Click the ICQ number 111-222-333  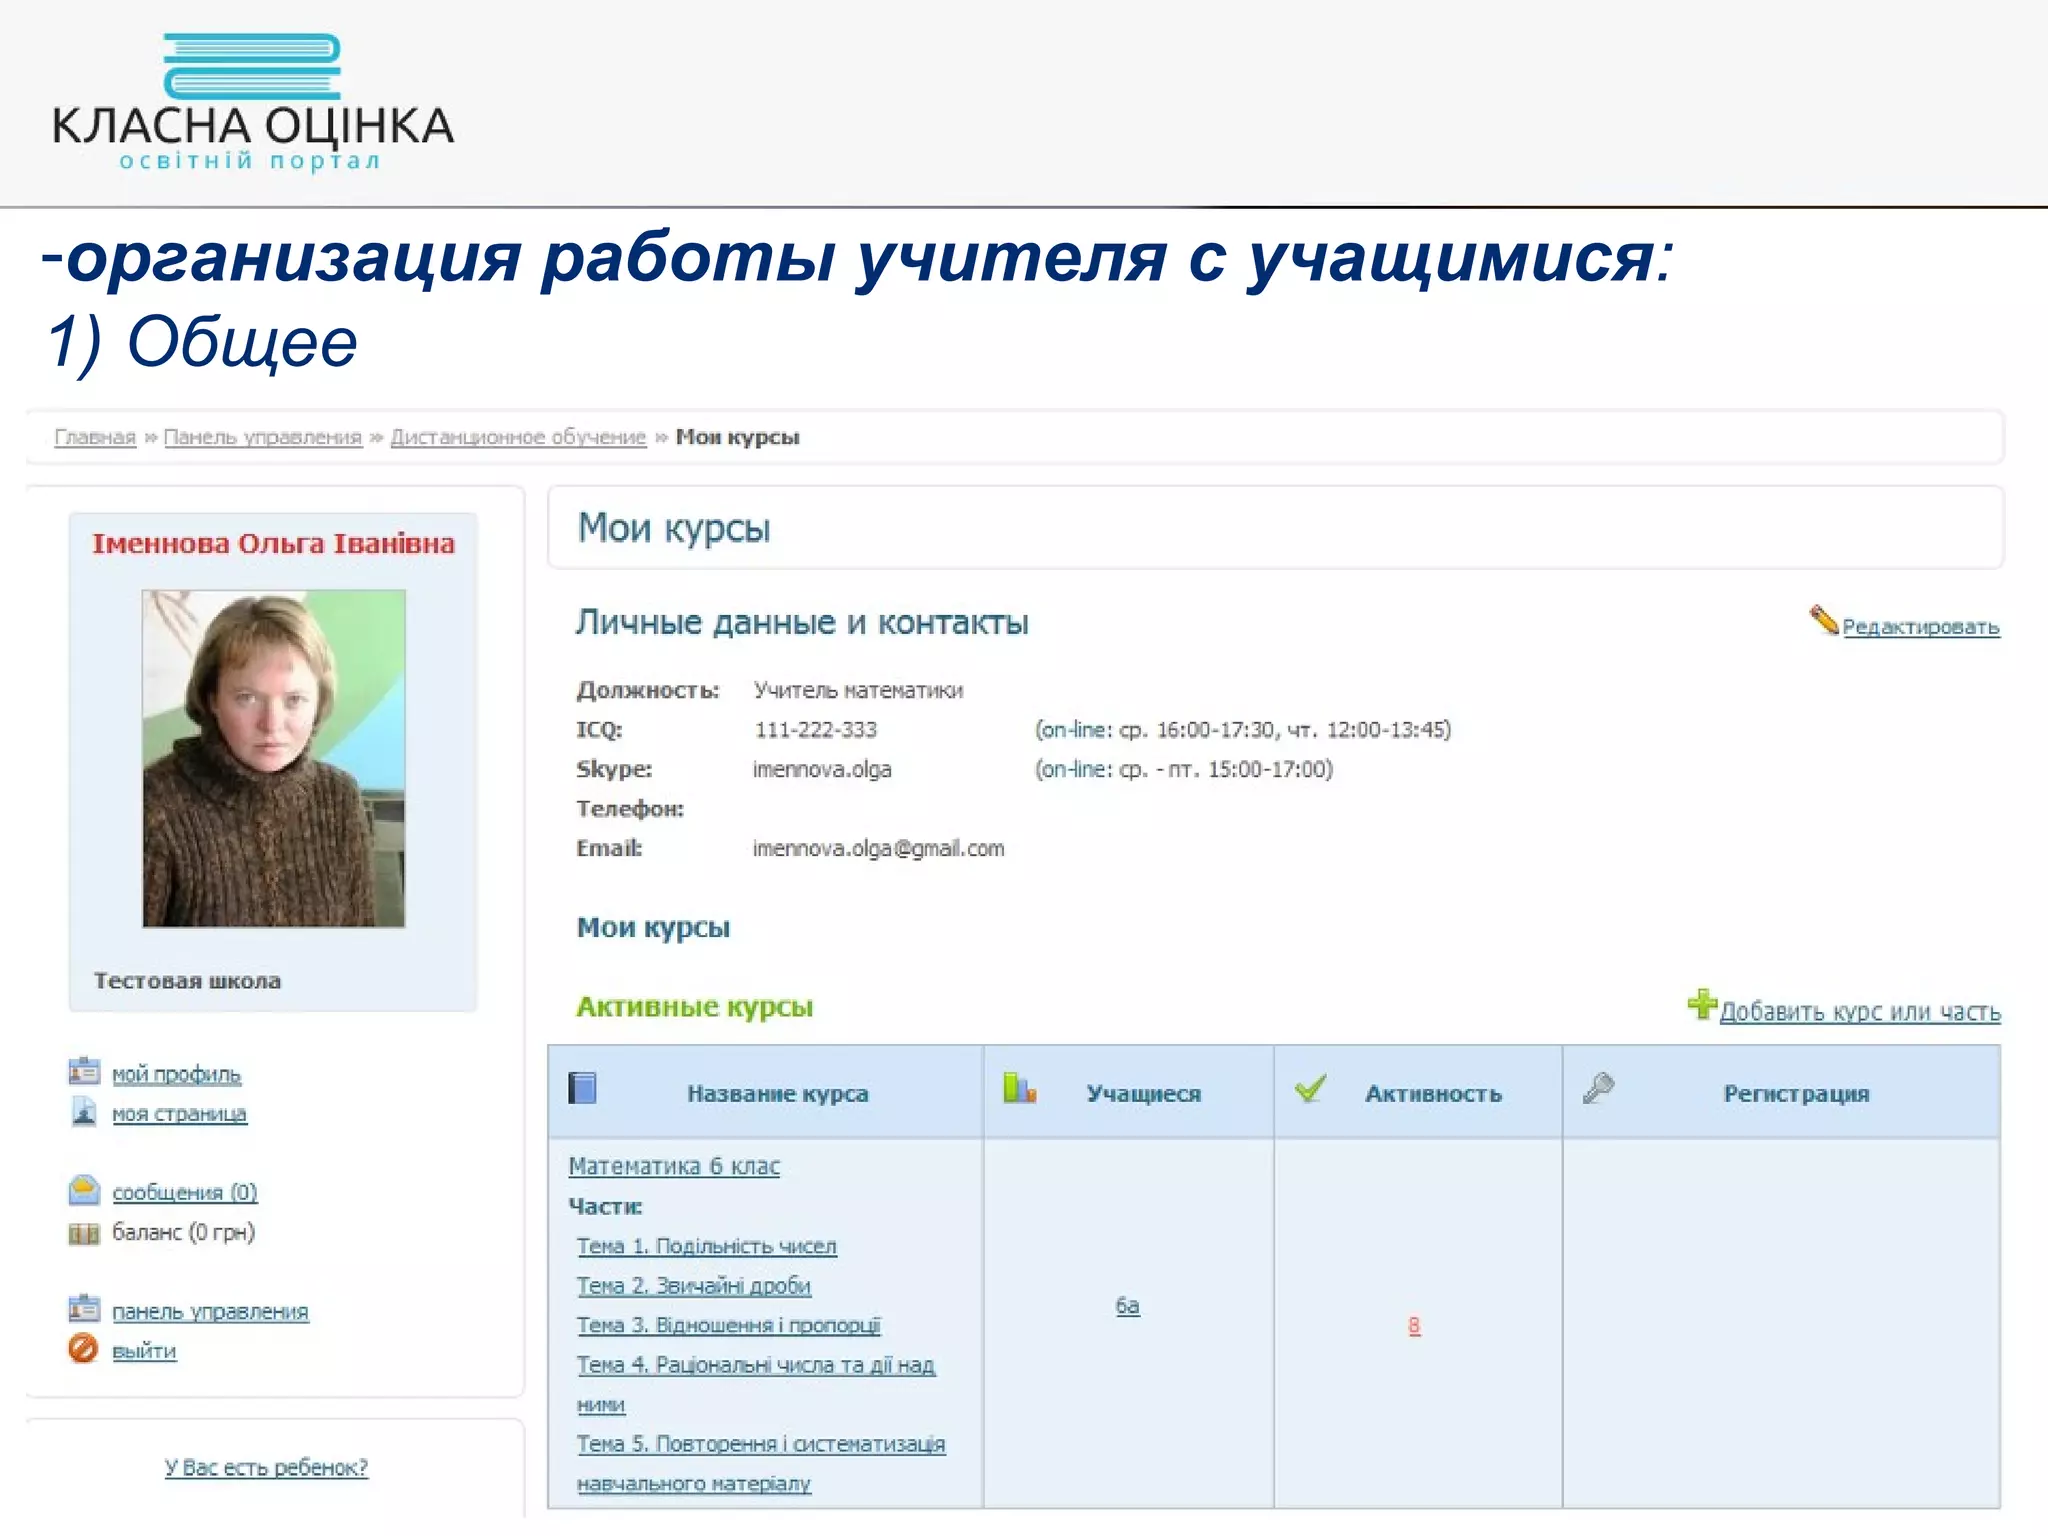[x=815, y=730]
